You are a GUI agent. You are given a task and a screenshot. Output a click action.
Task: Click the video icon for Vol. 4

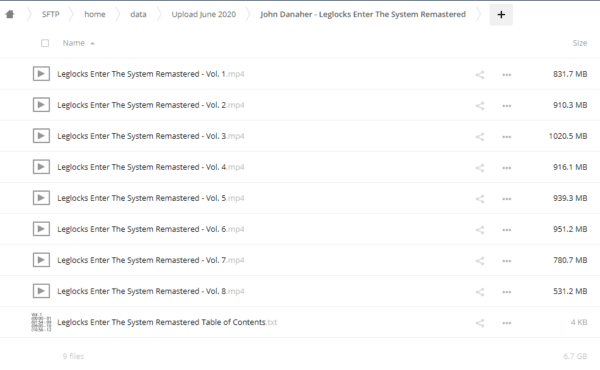point(41,167)
